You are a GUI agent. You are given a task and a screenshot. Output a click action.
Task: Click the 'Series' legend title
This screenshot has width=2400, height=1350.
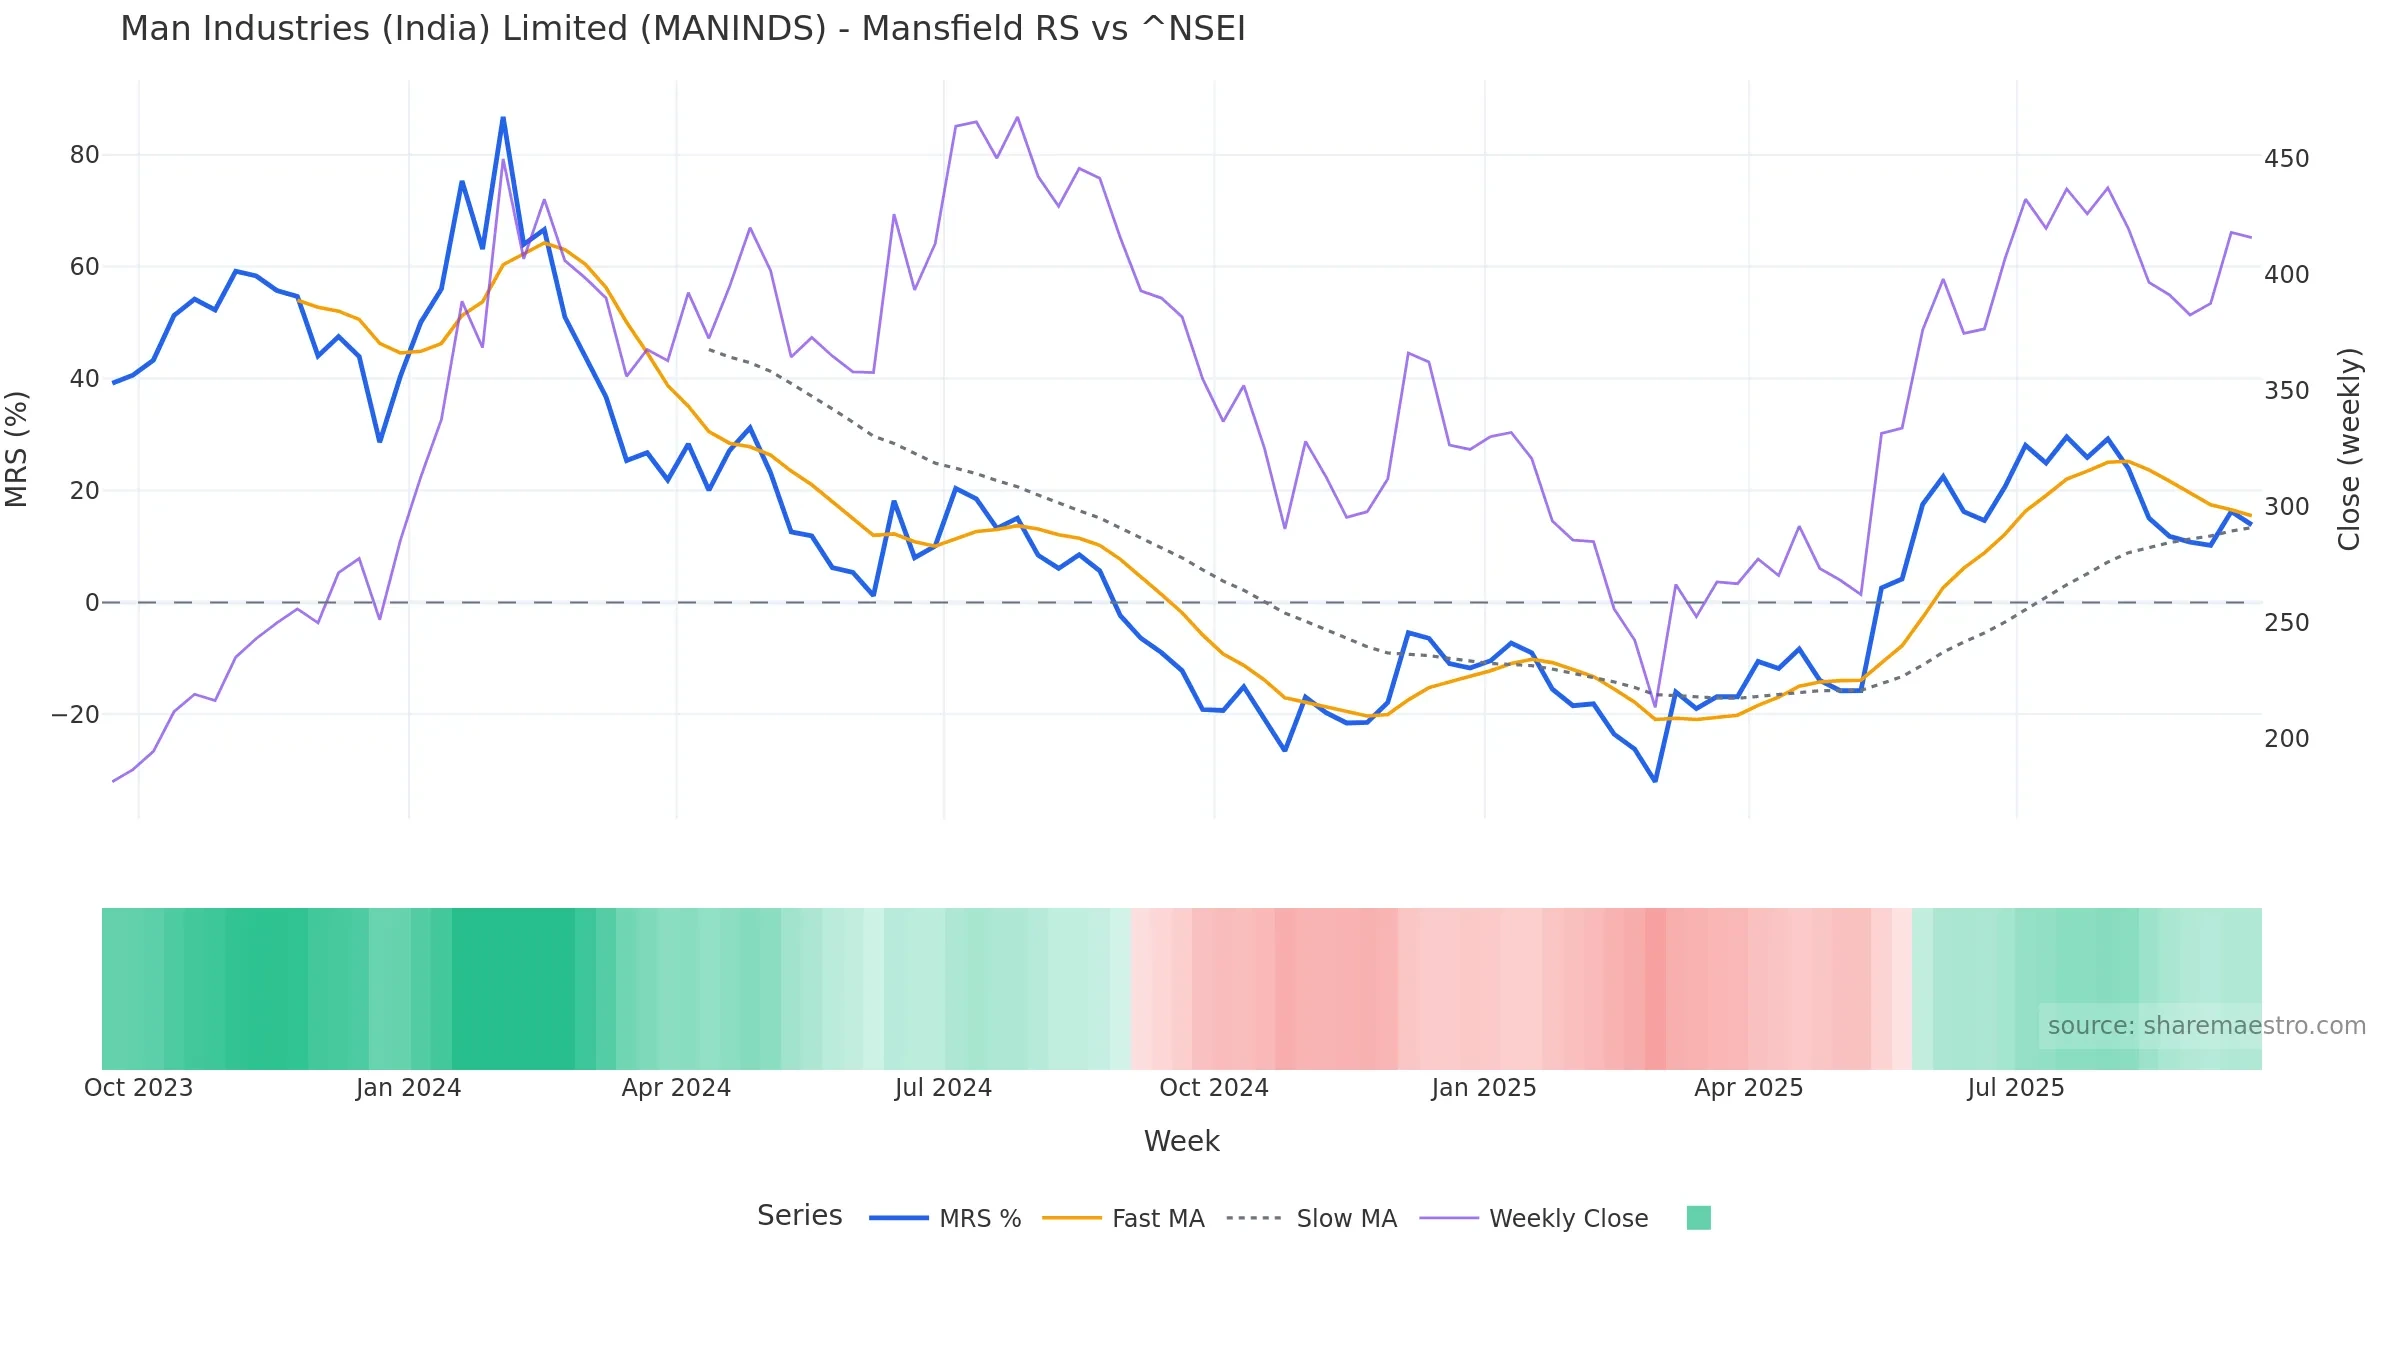800,1216
